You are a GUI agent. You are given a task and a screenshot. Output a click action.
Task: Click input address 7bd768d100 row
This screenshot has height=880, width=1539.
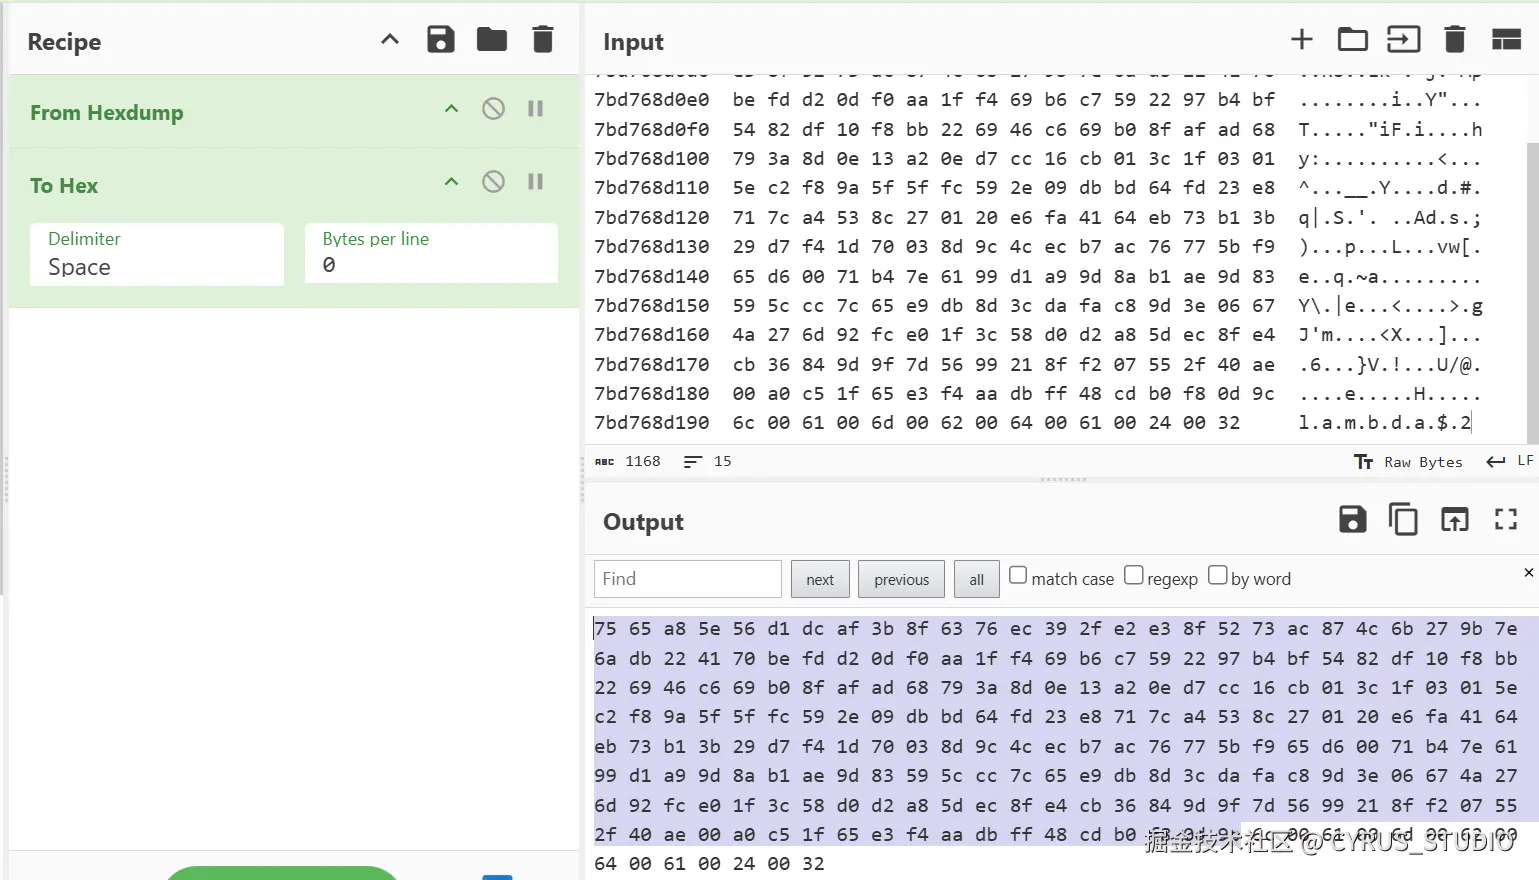pyautogui.click(x=652, y=159)
